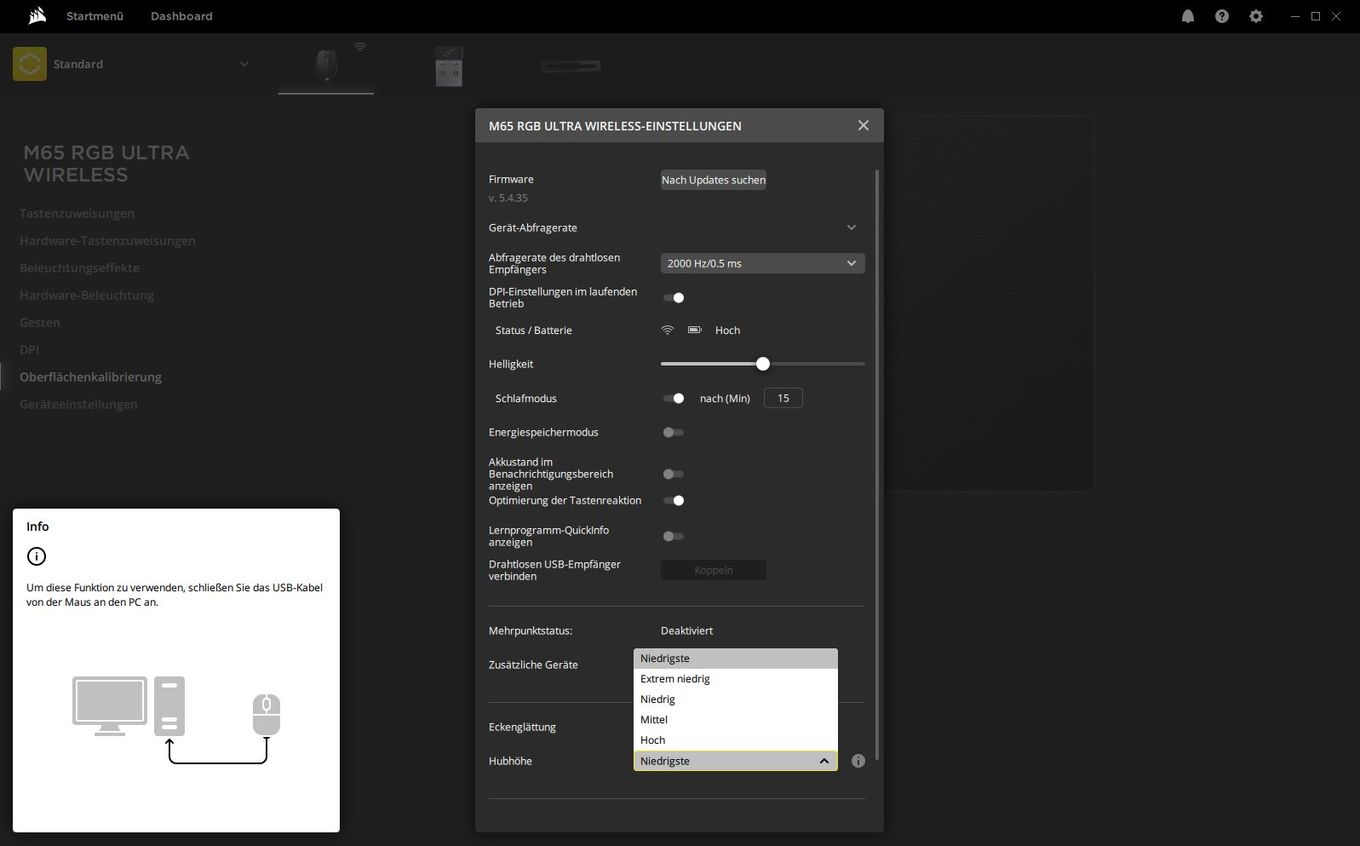This screenshot has height=846, width=1360.
Task: Collapse the Hubhöhe dropdown showing Niedrigste
Action: pos(735,761)
